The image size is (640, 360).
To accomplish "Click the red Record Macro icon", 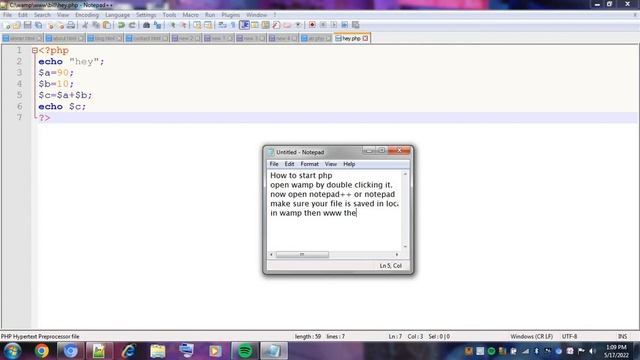I will tap(312, 25).
